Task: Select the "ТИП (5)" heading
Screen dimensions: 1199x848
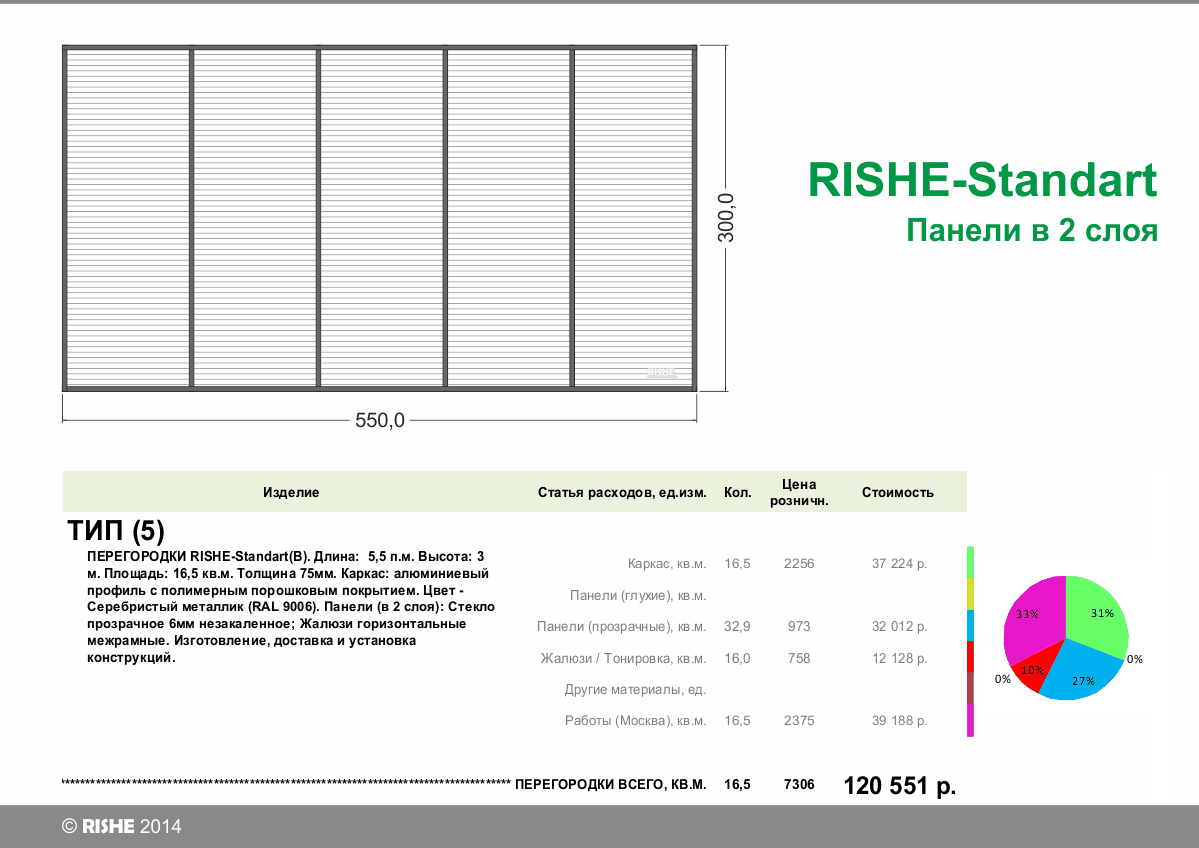Action: click(x=116, y=530)
